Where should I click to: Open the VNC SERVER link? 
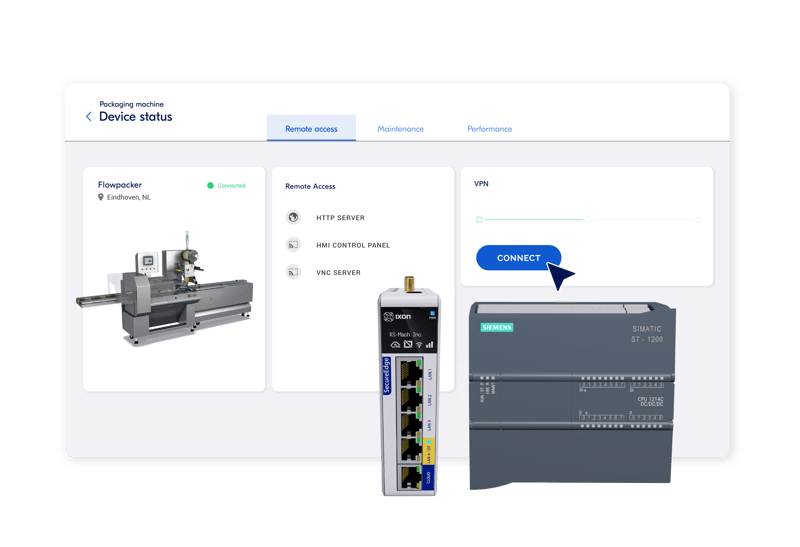coord(338,272)
